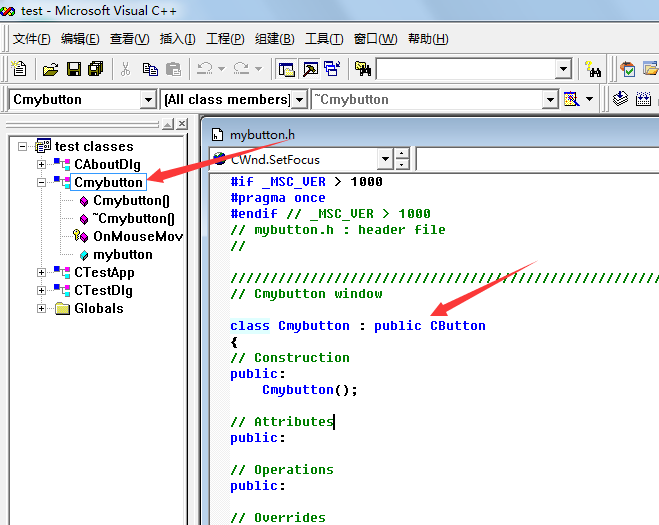The image size is (659, 525).
Task: Open the Window List icon
Action: (x=332, y=69)
